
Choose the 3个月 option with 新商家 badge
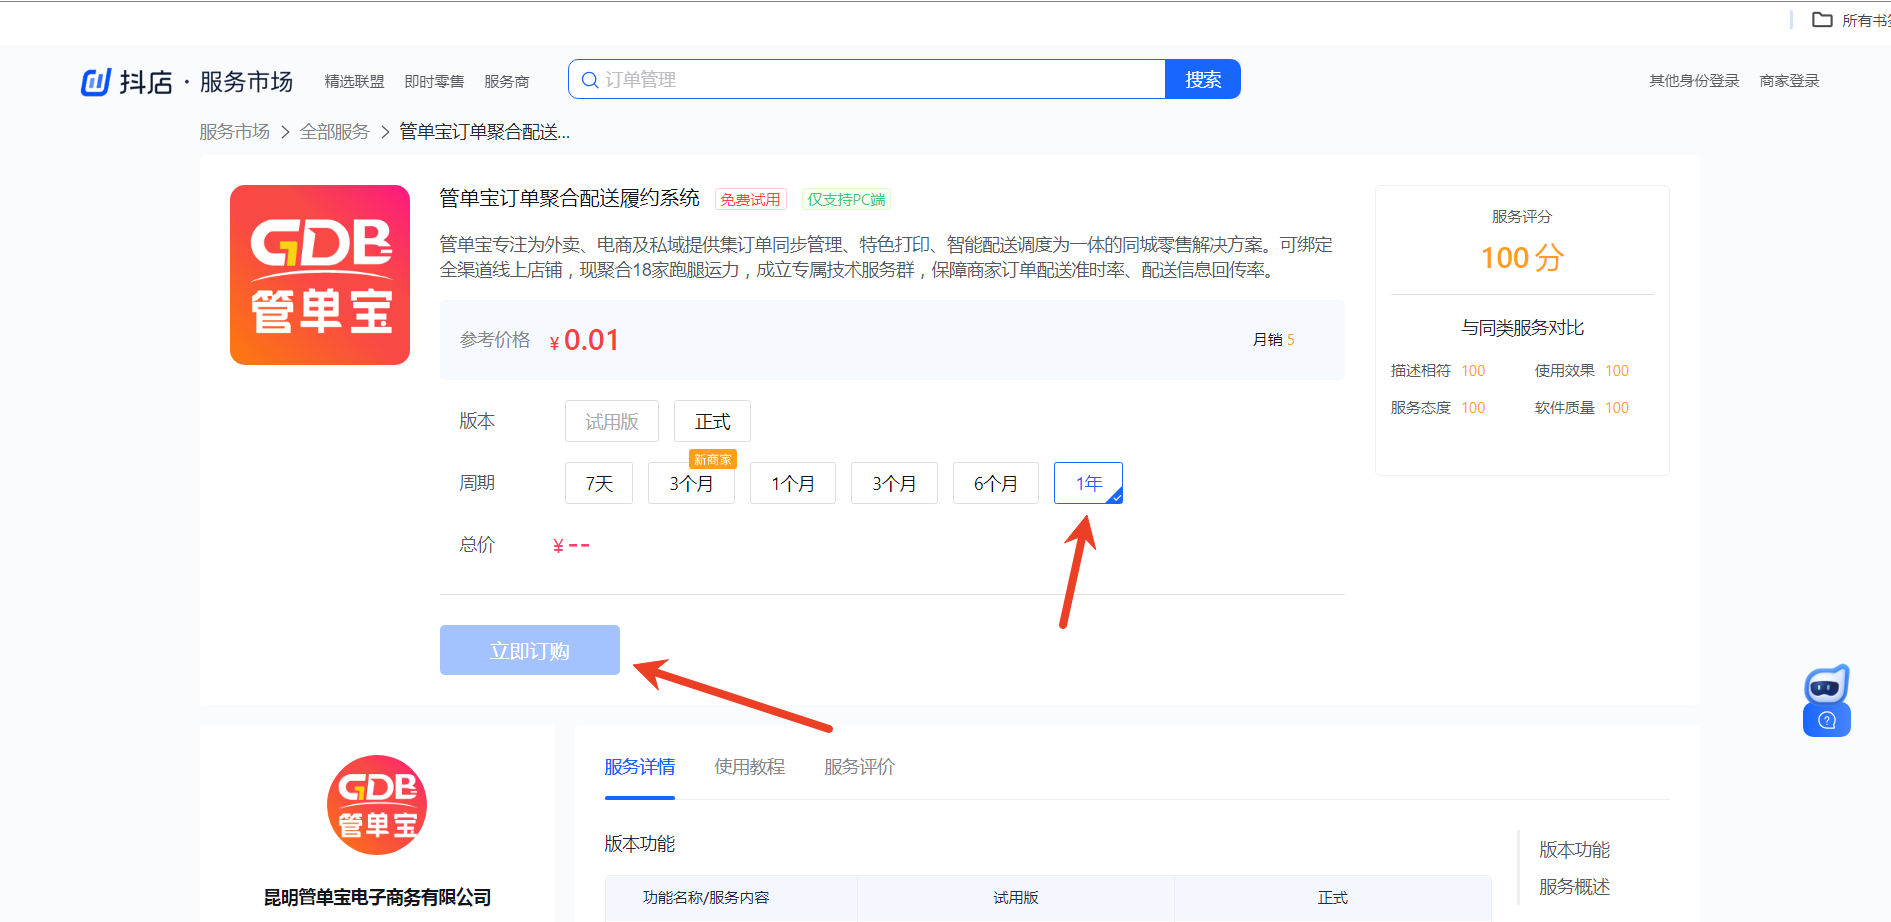[x=691, y=484]
